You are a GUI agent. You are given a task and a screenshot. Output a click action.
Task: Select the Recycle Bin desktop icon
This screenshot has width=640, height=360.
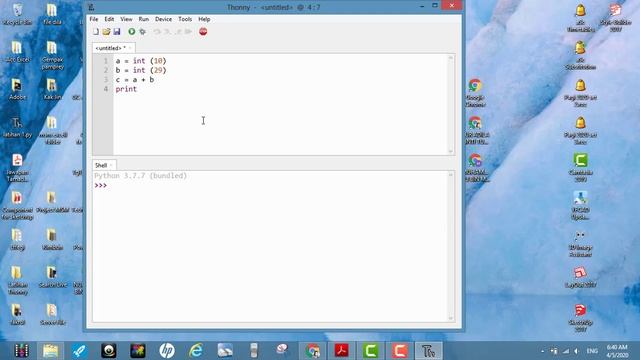pyautogui.click(x=17, y=15)
